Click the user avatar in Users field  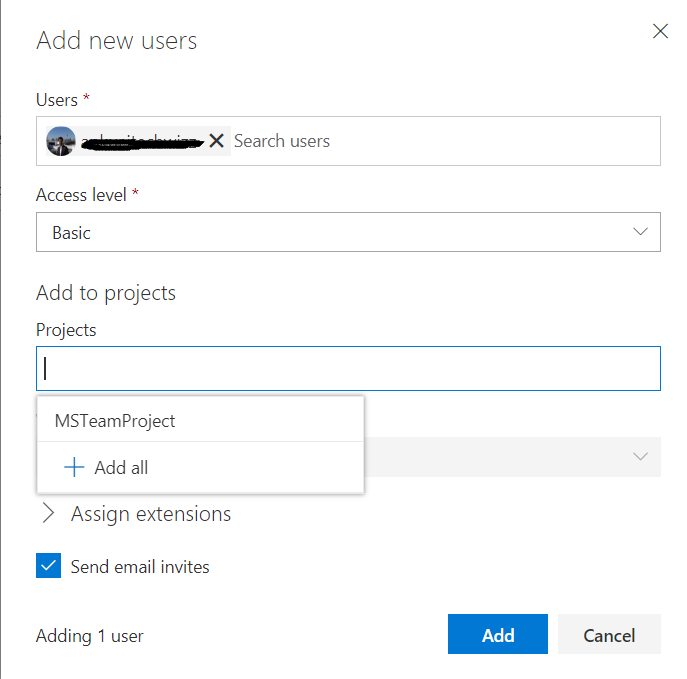click(x=61, y=141)
